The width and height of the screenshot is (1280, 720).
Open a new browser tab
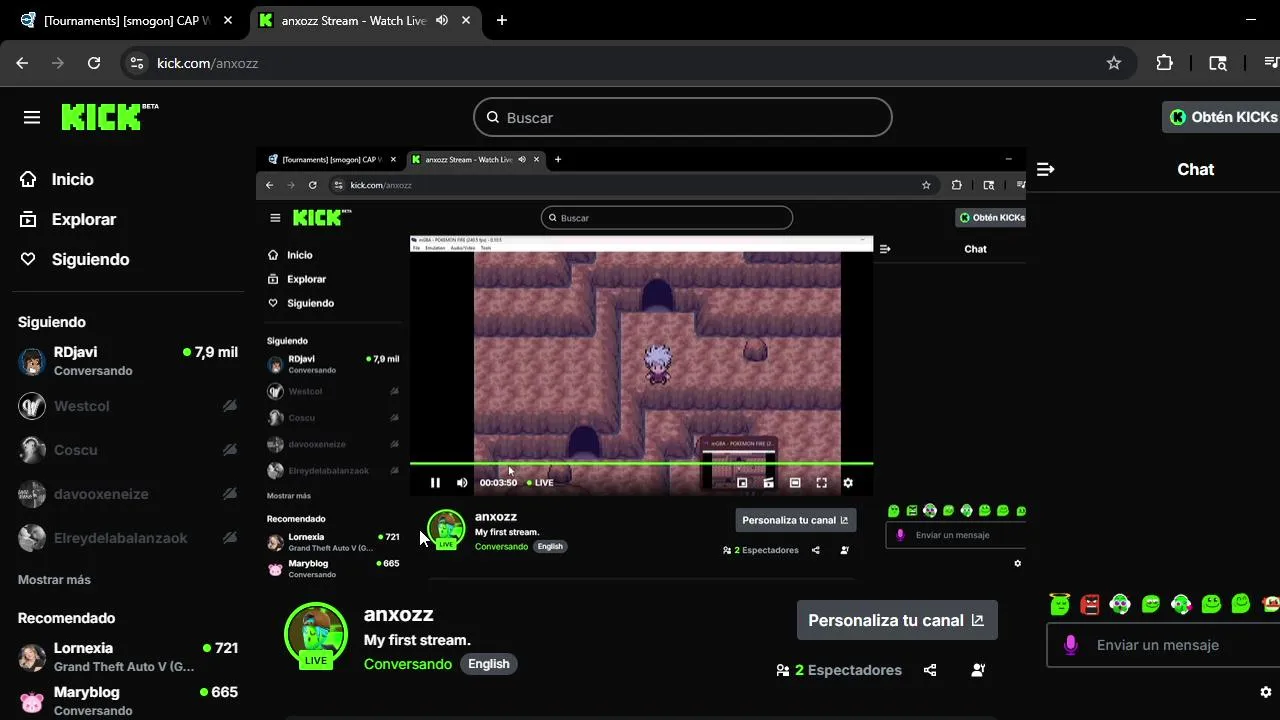(502, 20)
